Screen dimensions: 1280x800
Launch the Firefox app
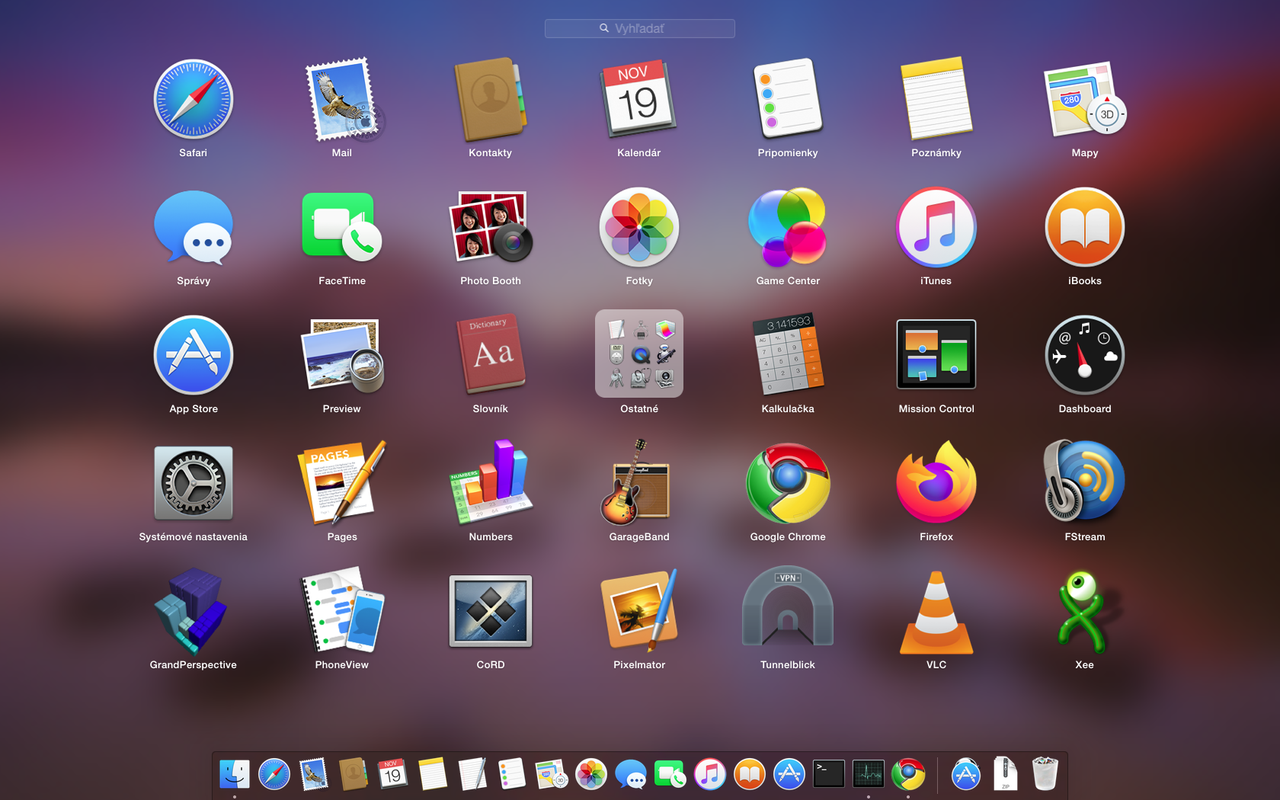click(936, 483)
